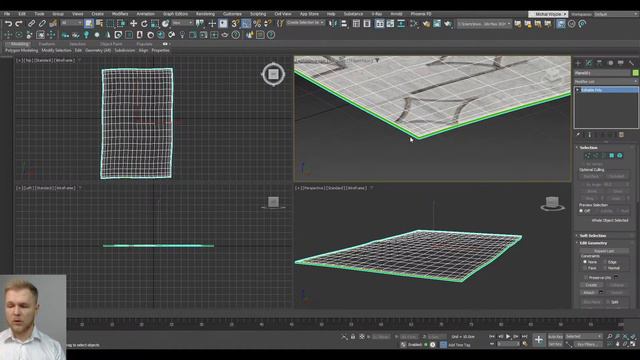This screenshot has width=640, height=360.
Task: Click the Play Animation button
Action: click(508, 337)
